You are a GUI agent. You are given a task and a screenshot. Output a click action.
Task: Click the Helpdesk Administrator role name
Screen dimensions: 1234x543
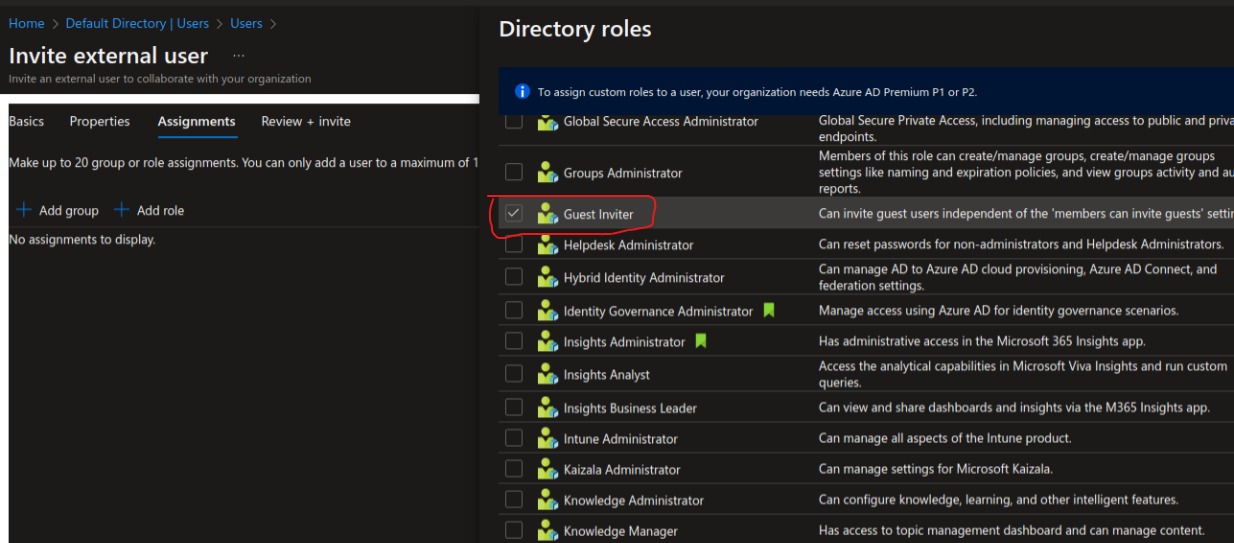click(x=628, y=245)
